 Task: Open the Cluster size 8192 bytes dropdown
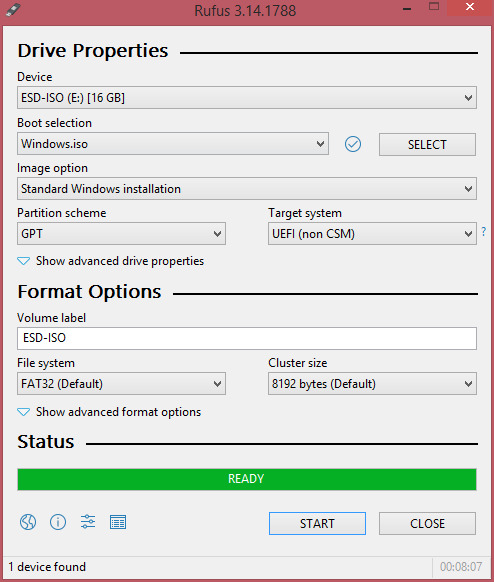coord(372,383)
